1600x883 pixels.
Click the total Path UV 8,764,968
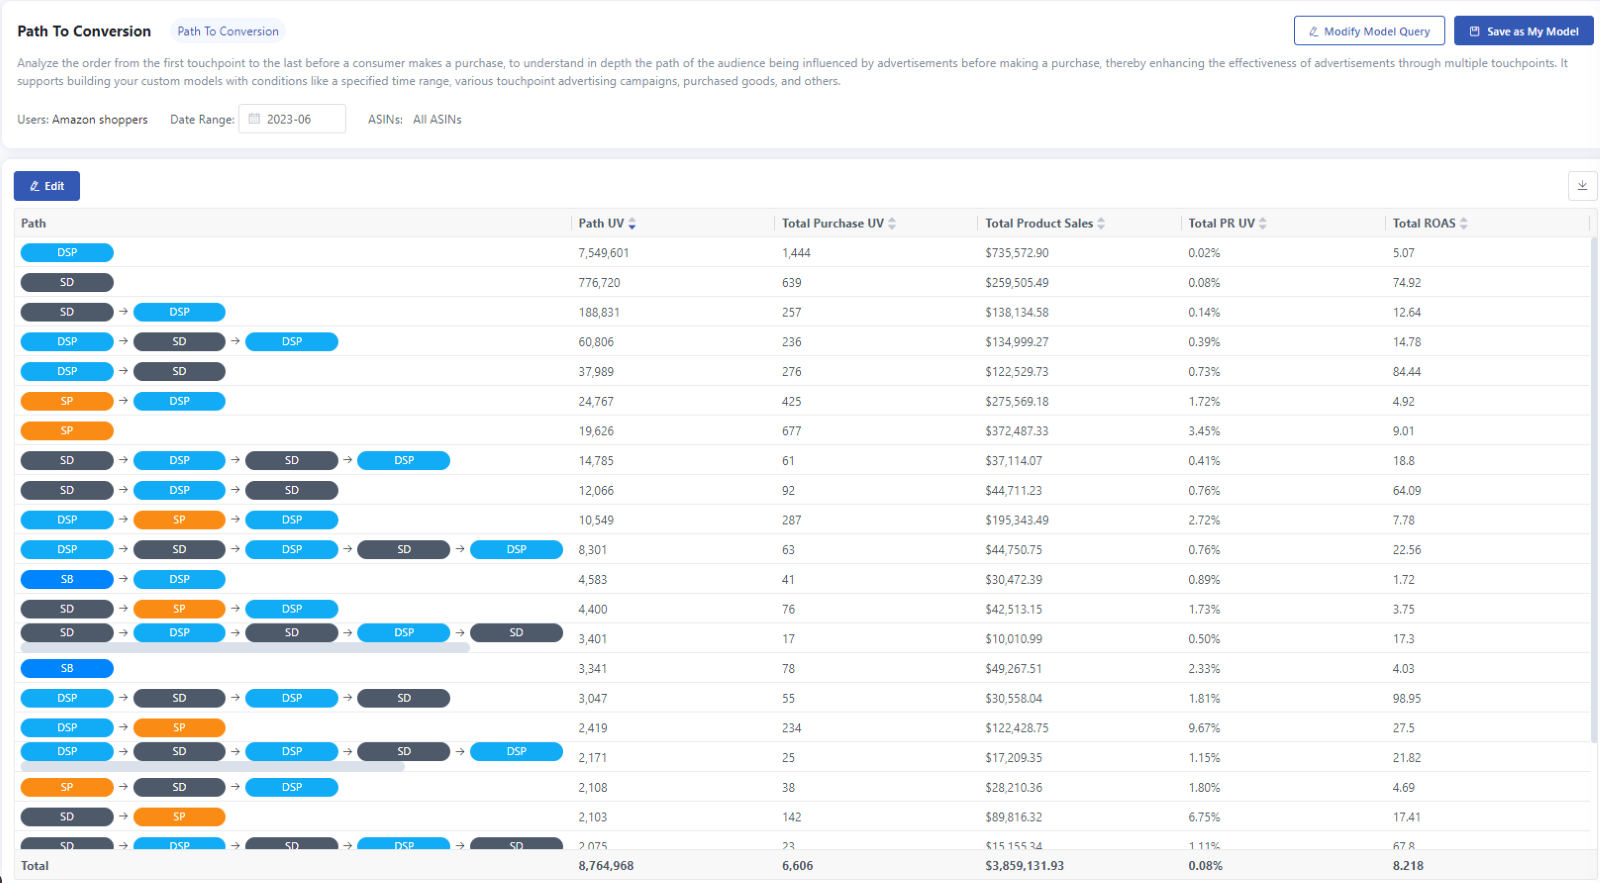tap(606, 866)
